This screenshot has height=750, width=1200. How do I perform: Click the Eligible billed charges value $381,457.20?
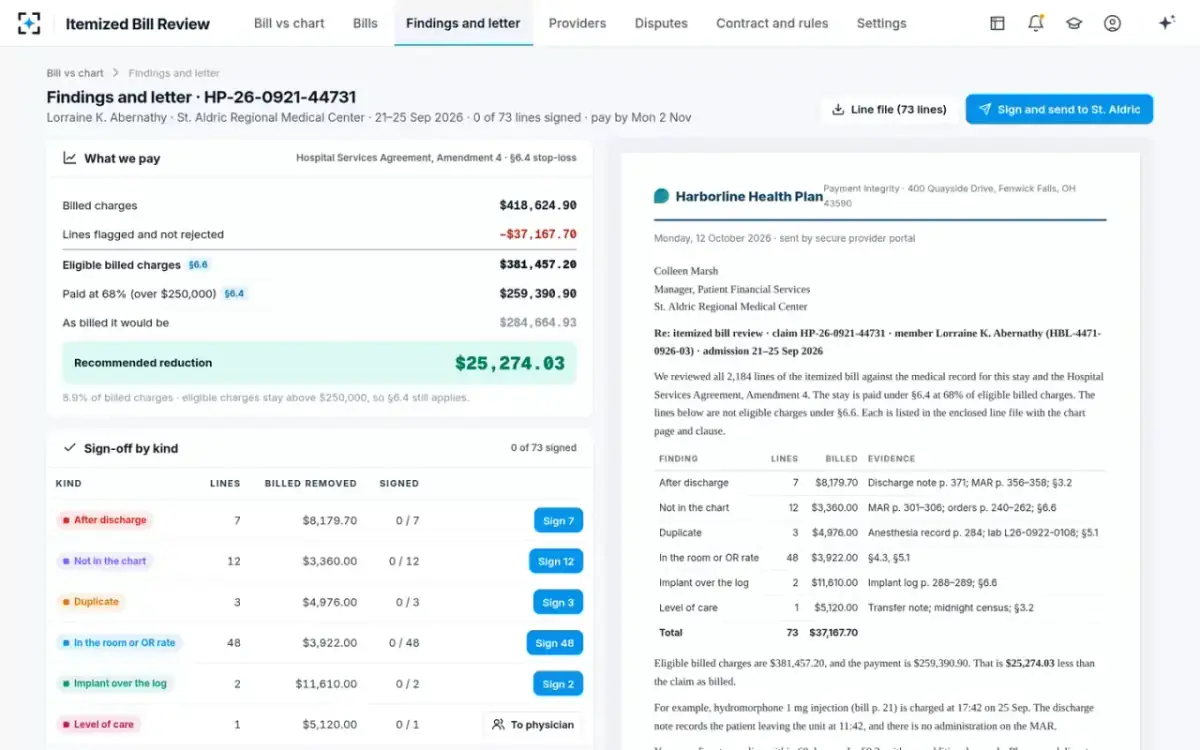[x=538, y=265]
